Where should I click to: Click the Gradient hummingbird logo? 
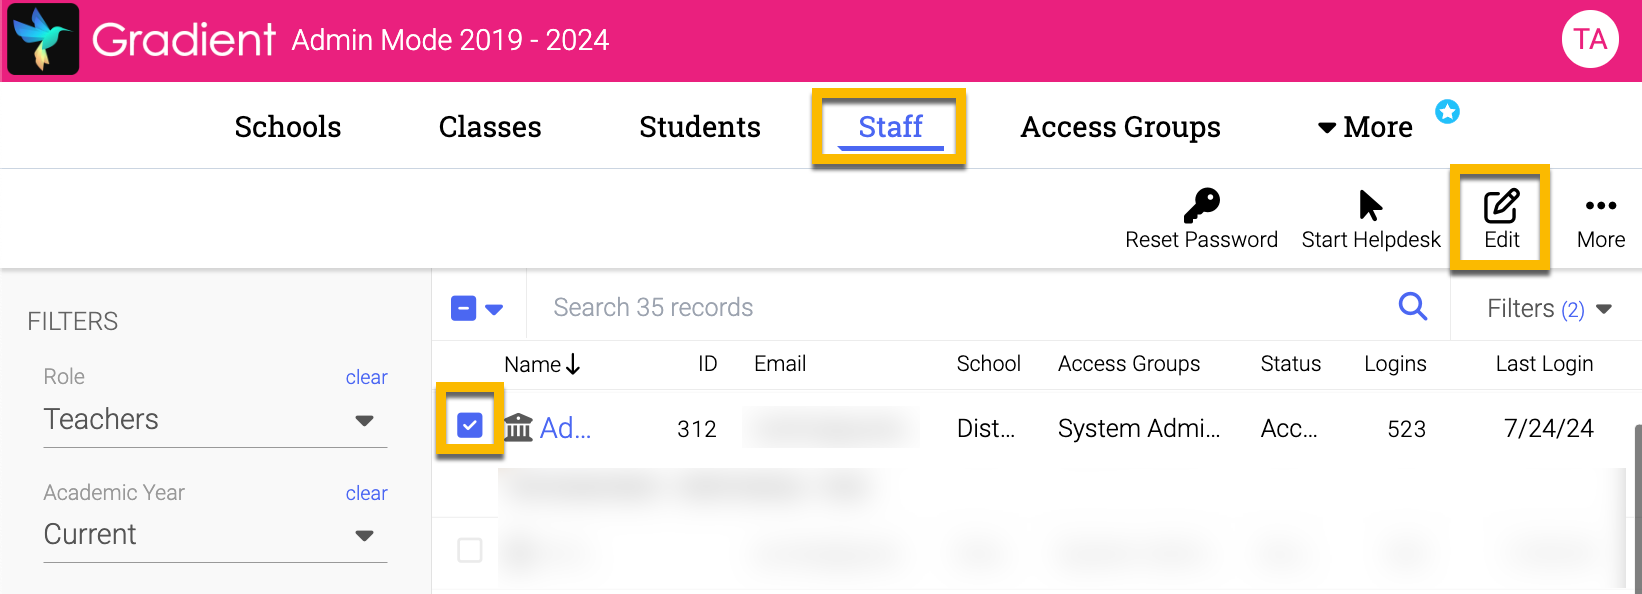(43, 39)
